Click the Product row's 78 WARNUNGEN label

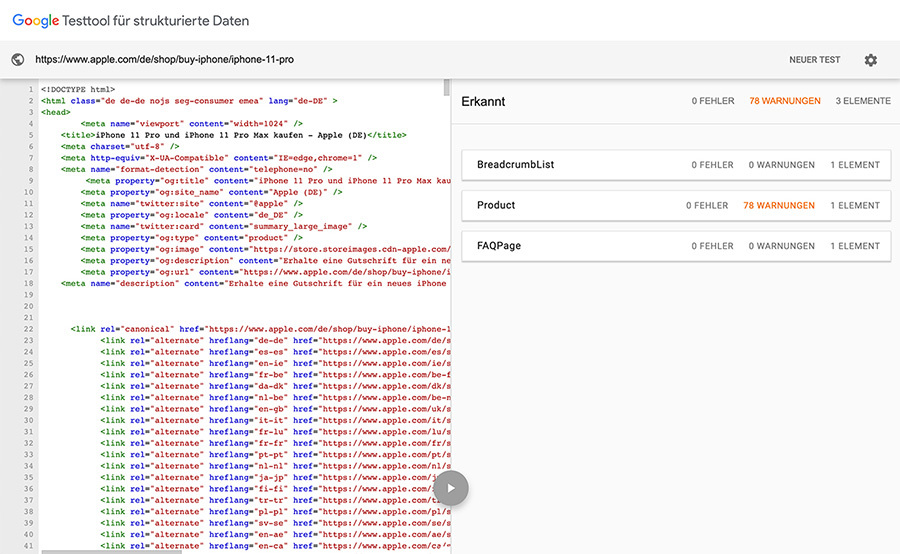[x=779, y=206]
